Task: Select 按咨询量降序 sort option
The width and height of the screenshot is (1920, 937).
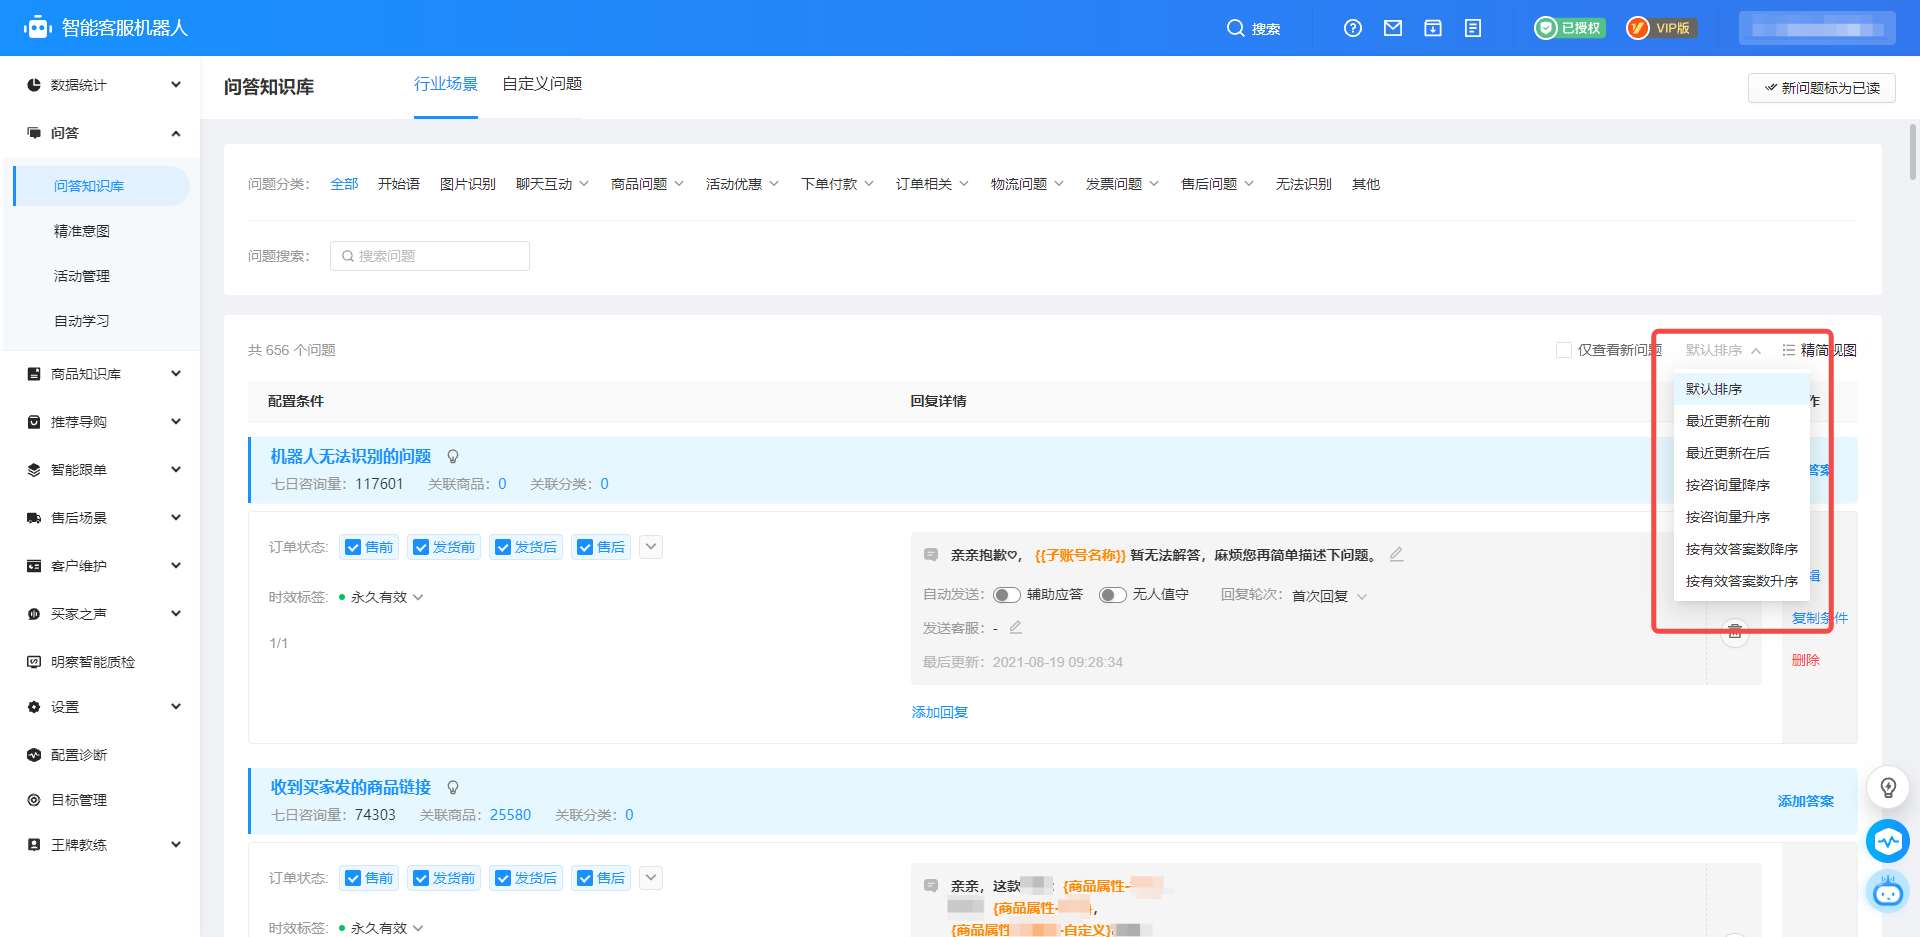Action: [1742, 485]
